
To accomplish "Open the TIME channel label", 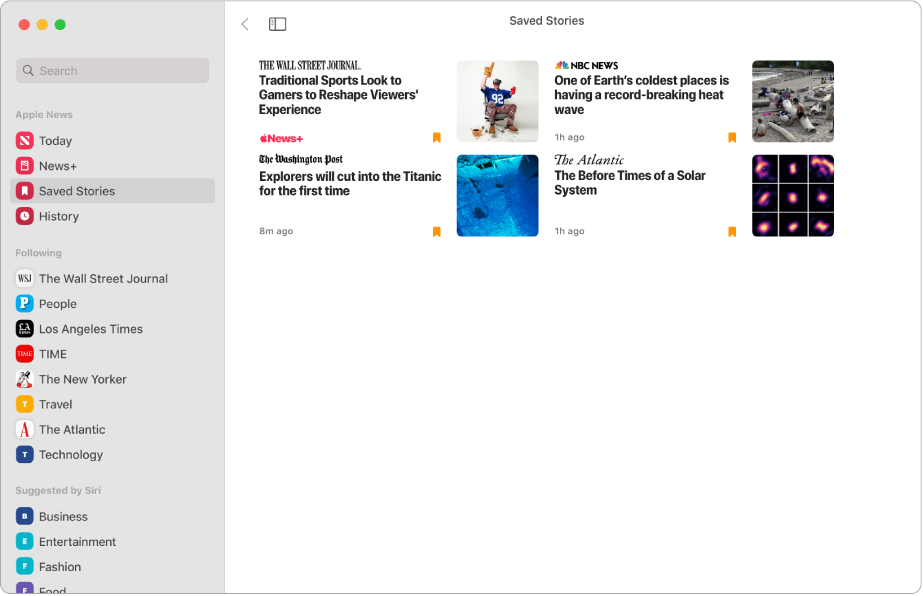I will pos(53,354).
